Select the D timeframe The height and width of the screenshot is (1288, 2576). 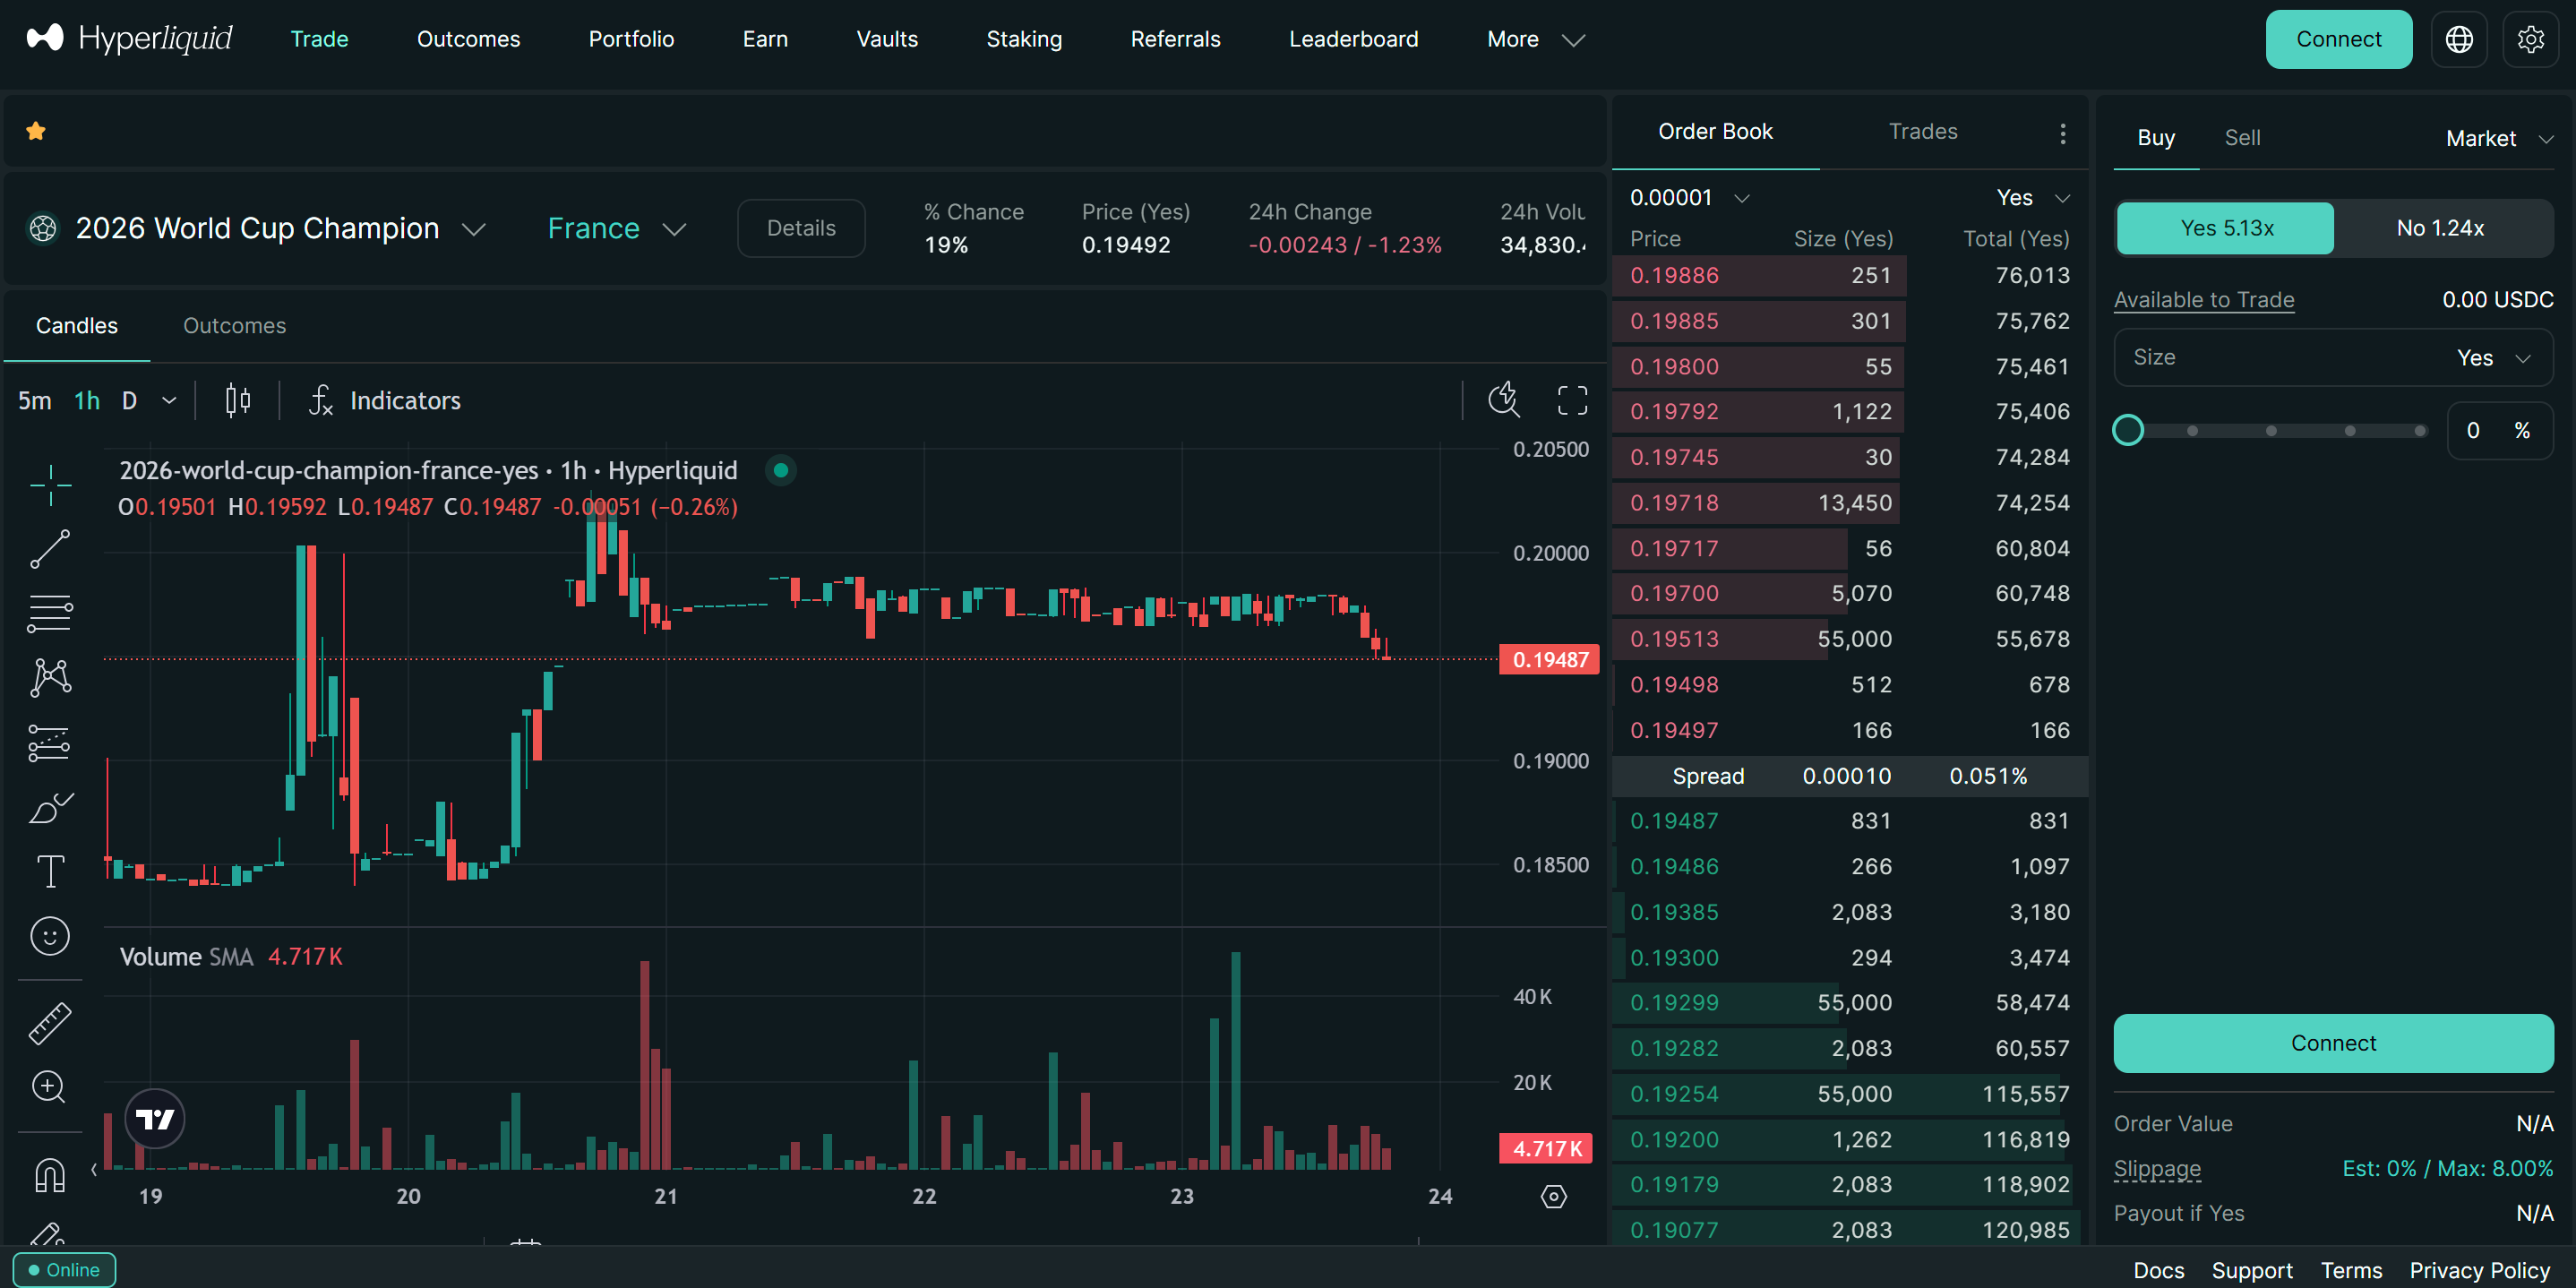click(x=129, y=400)
